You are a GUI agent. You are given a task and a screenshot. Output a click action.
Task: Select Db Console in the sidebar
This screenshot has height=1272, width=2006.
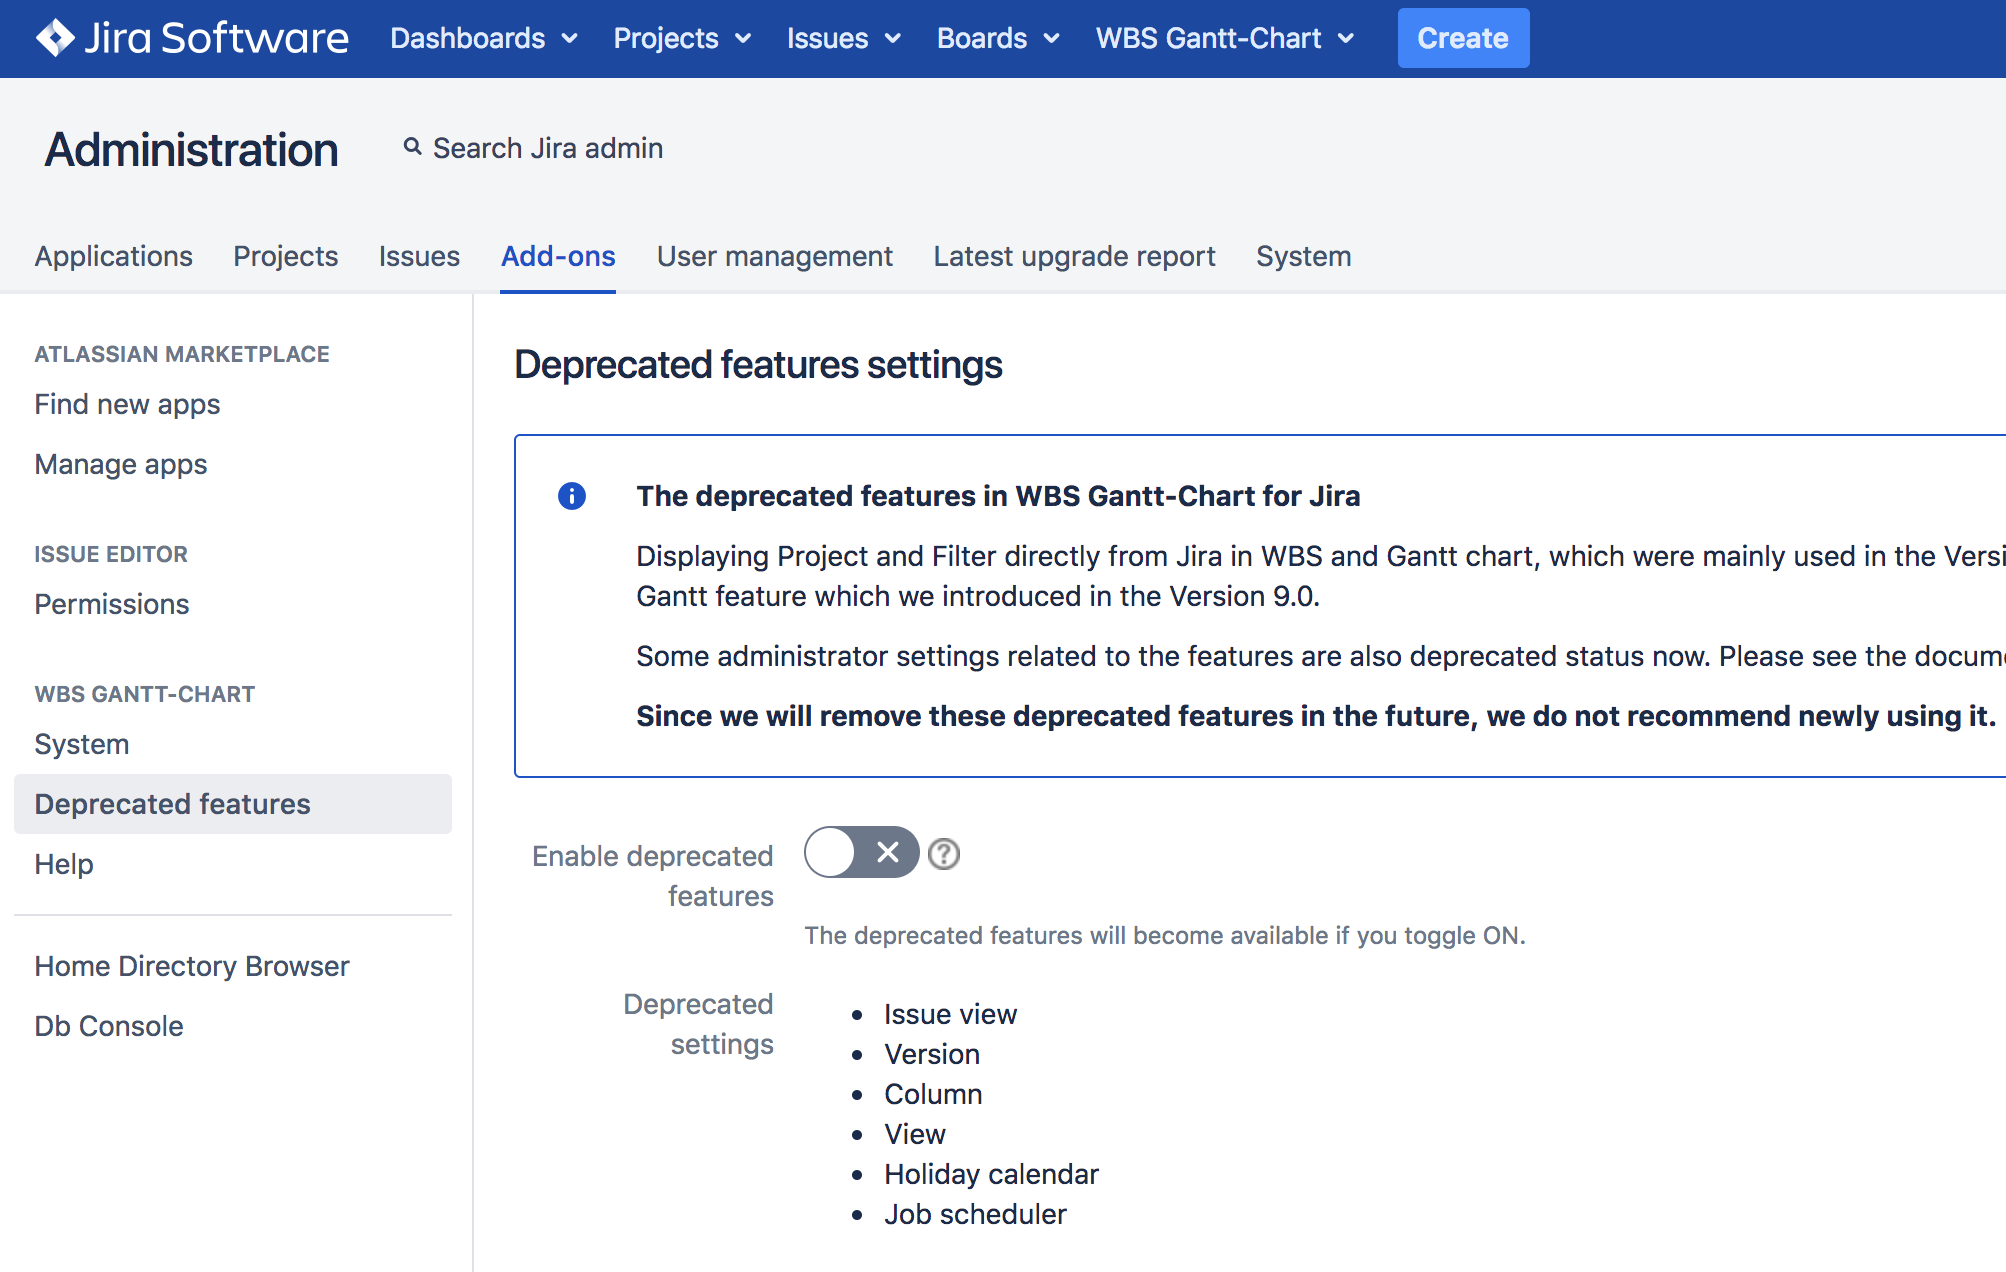click(108, 1025)
